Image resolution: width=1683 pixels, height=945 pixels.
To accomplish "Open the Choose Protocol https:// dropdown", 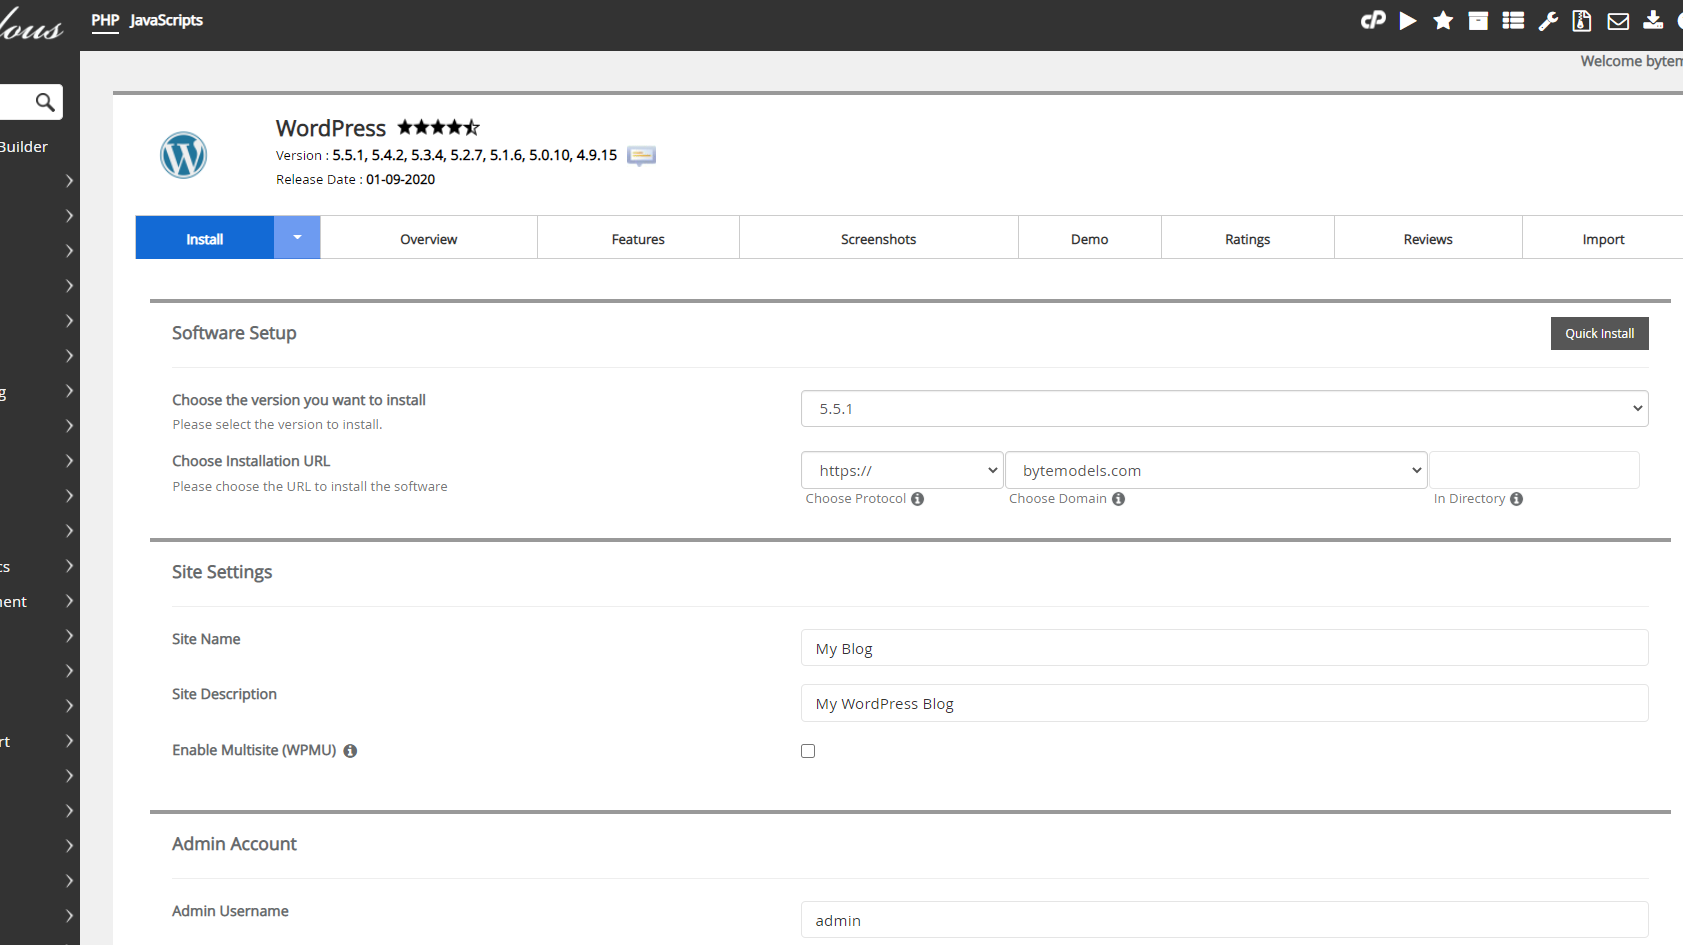I will pyautogui.click(x=901, y=470).
